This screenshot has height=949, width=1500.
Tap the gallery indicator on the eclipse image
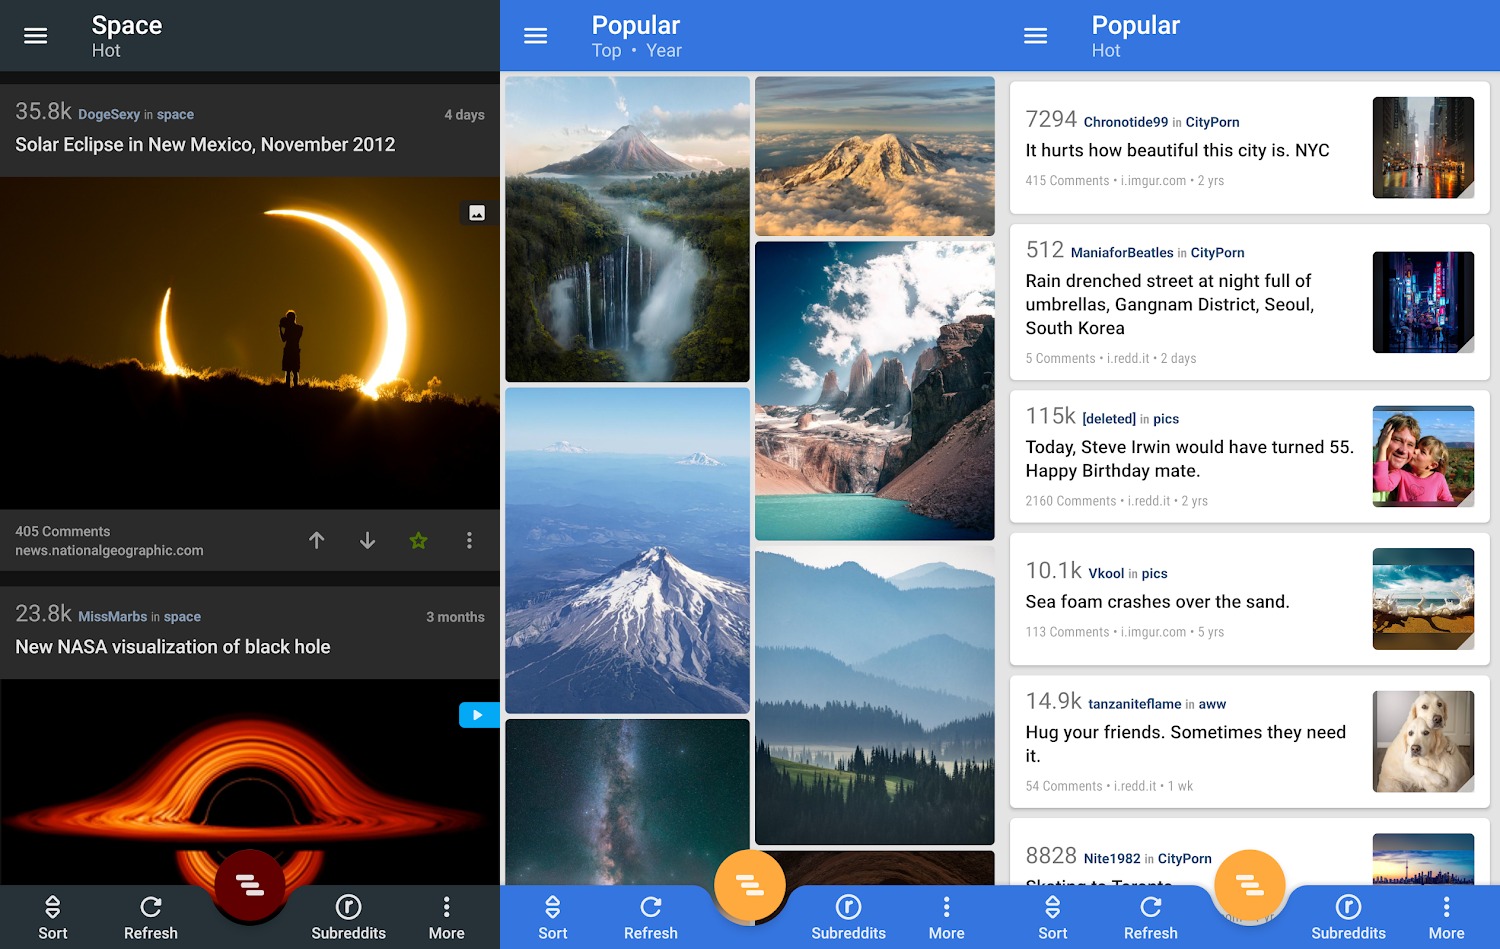click(478, 213)
